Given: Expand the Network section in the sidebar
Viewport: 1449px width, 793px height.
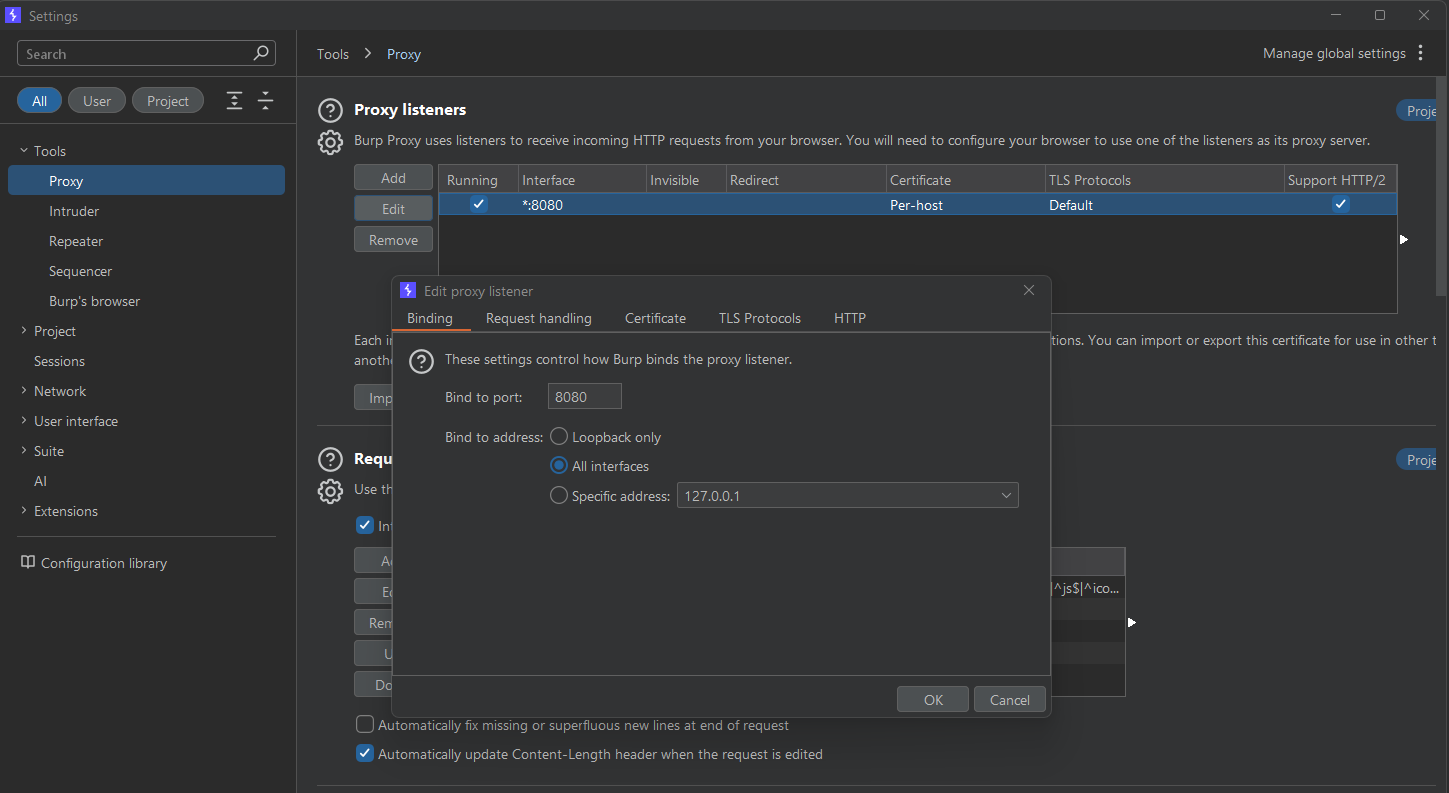Looking at the screenshot, I should pos(25,390).
